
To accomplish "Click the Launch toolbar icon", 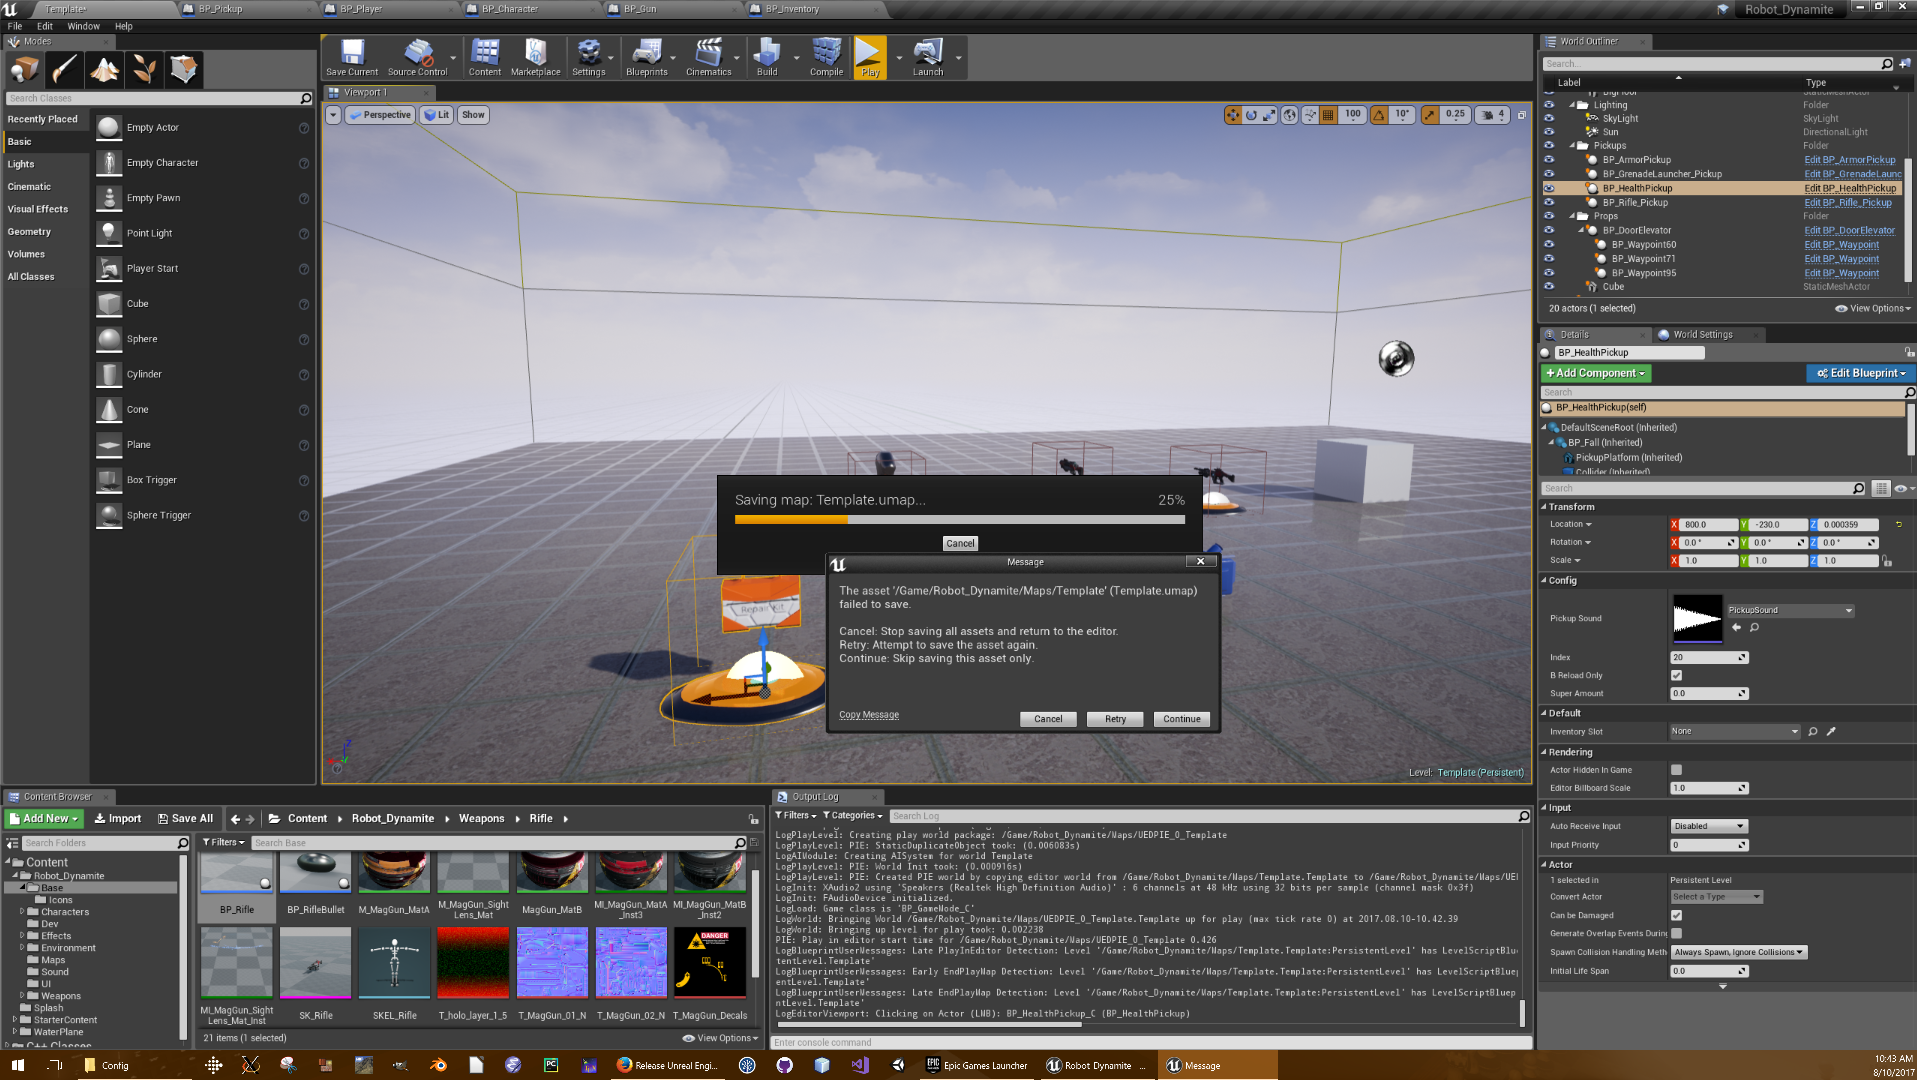I will coord(927,57).
